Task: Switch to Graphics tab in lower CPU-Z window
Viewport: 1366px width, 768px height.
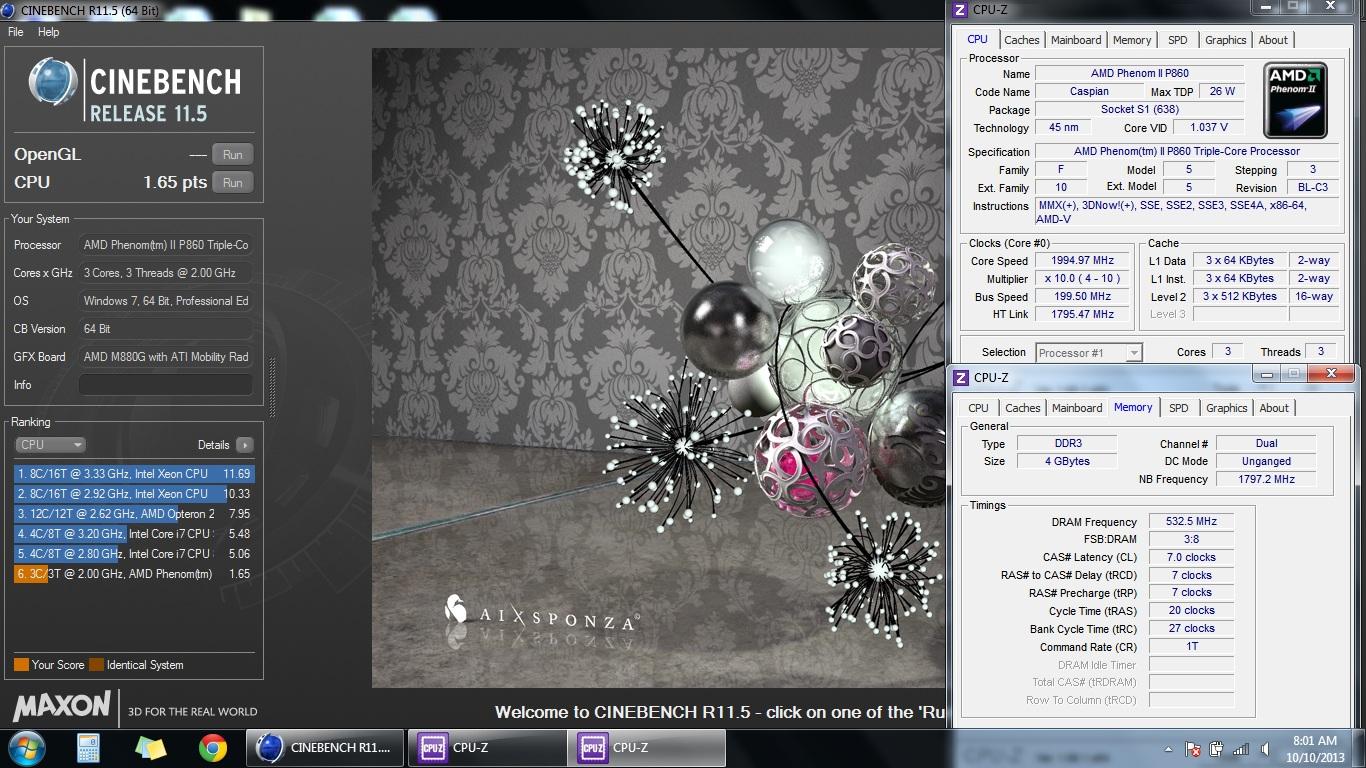Action: 1226,408
